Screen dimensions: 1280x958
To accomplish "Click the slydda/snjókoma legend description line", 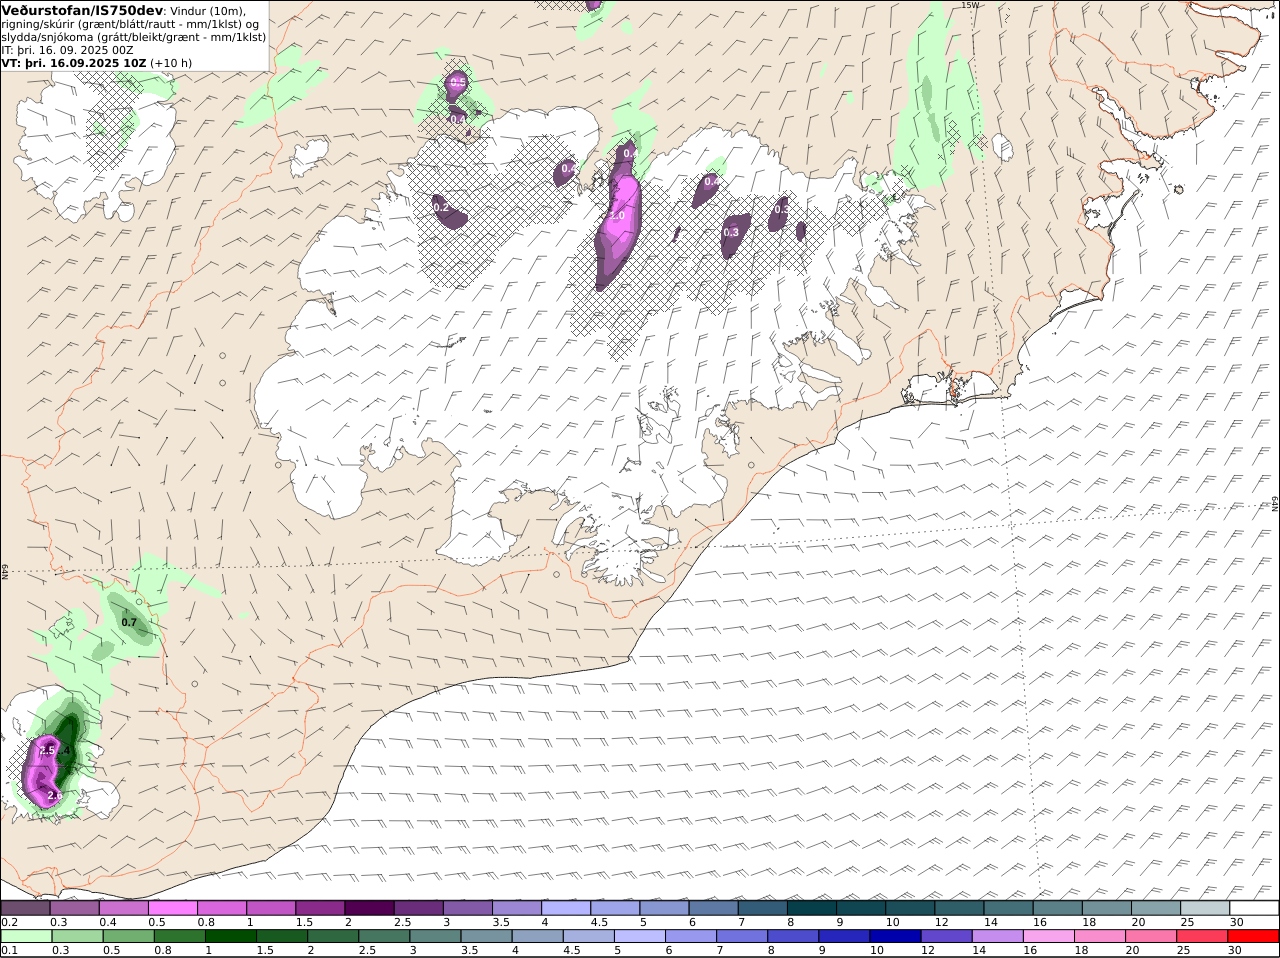I will tap(134, 37).
